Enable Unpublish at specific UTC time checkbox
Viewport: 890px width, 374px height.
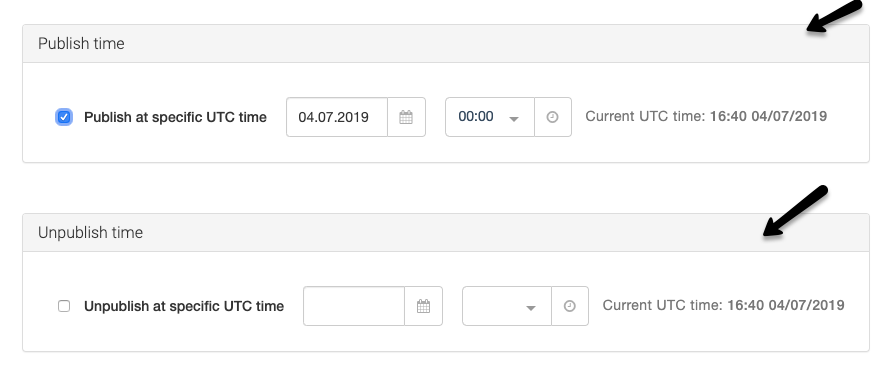pyautogui.click(x=64, y=306)
